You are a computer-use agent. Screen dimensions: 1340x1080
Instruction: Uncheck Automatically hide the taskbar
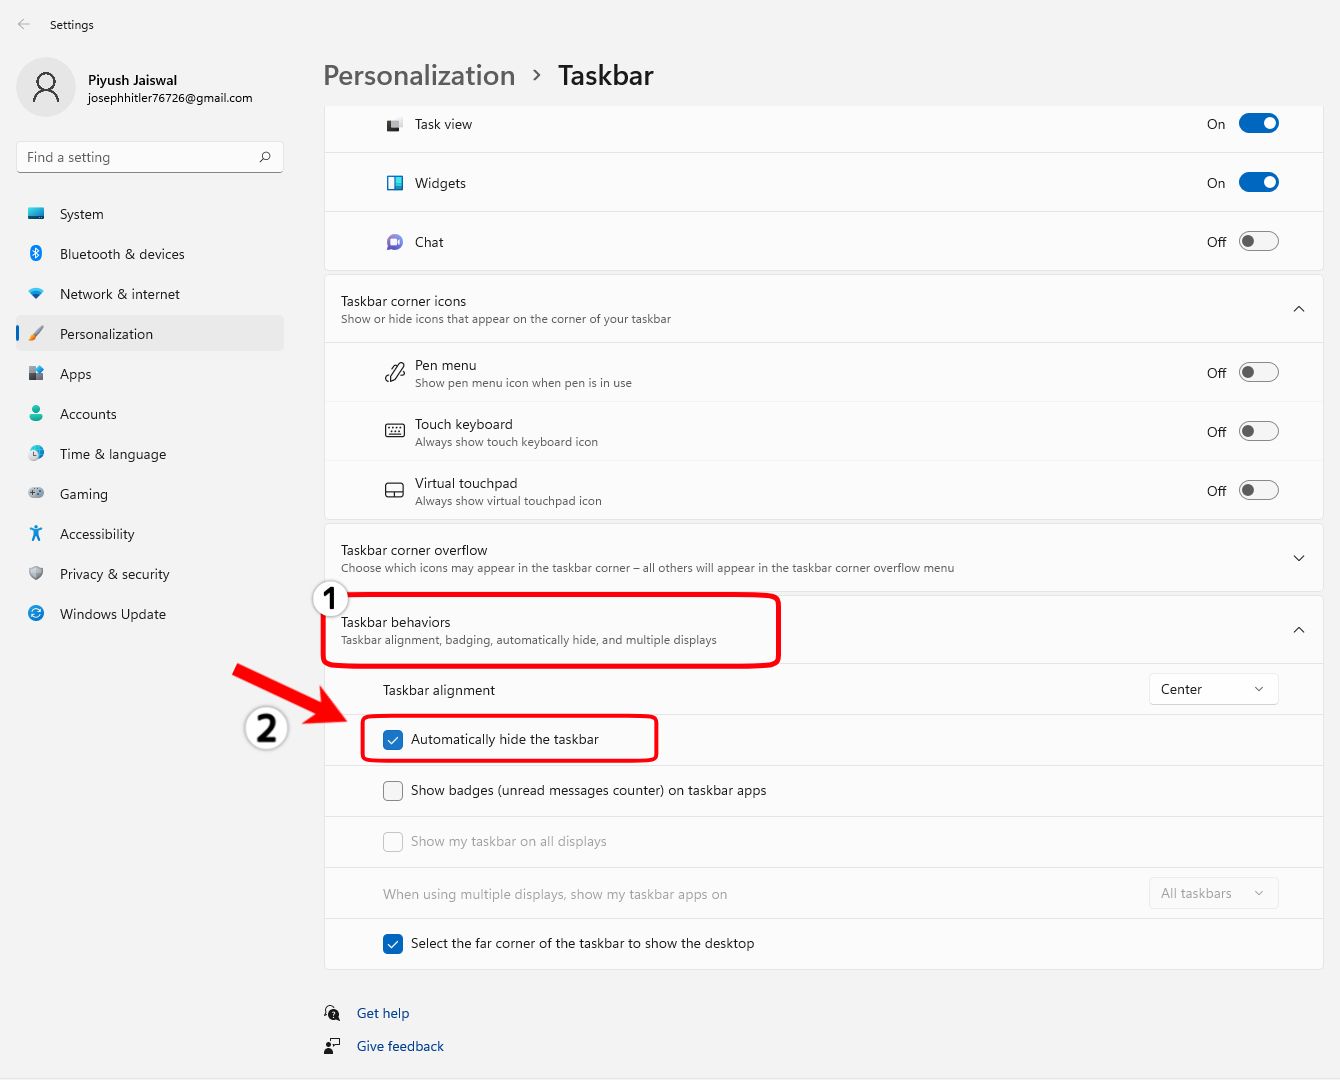click(392, 739)
